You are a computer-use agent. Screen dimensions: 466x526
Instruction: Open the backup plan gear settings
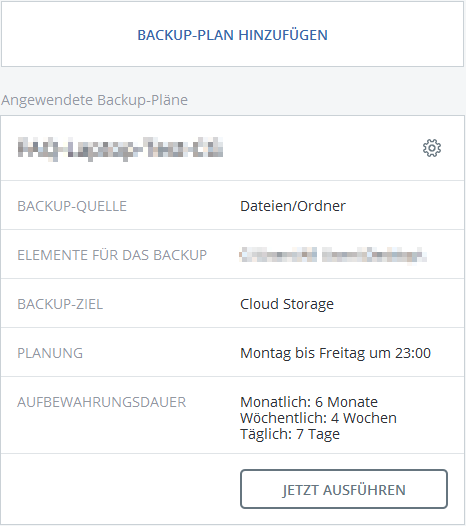pyautogui.click(x=431, y=148)
